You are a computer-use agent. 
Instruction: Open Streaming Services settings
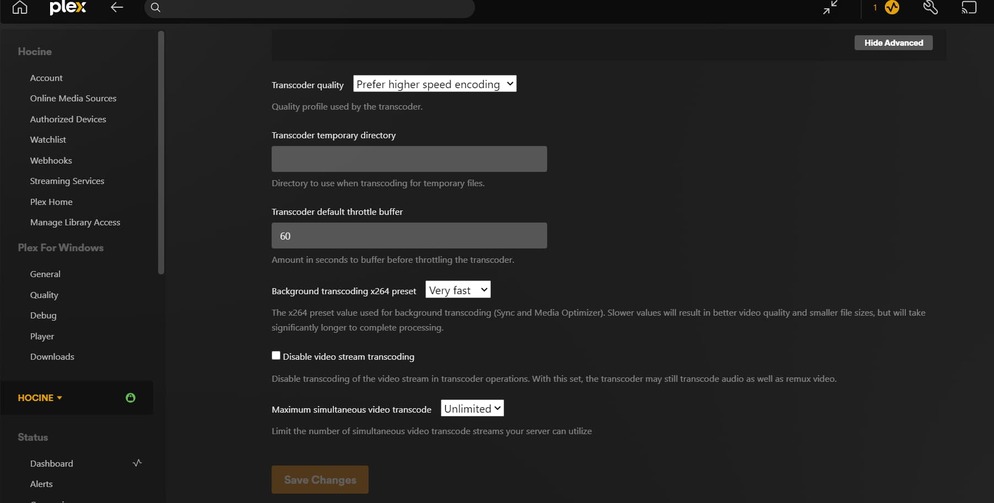coord(67,181)
